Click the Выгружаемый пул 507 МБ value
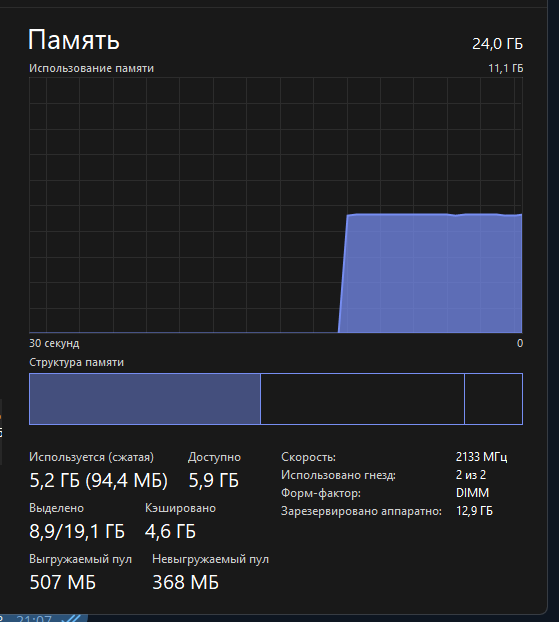Screen dimensions: 559x622 coord(63,582)
